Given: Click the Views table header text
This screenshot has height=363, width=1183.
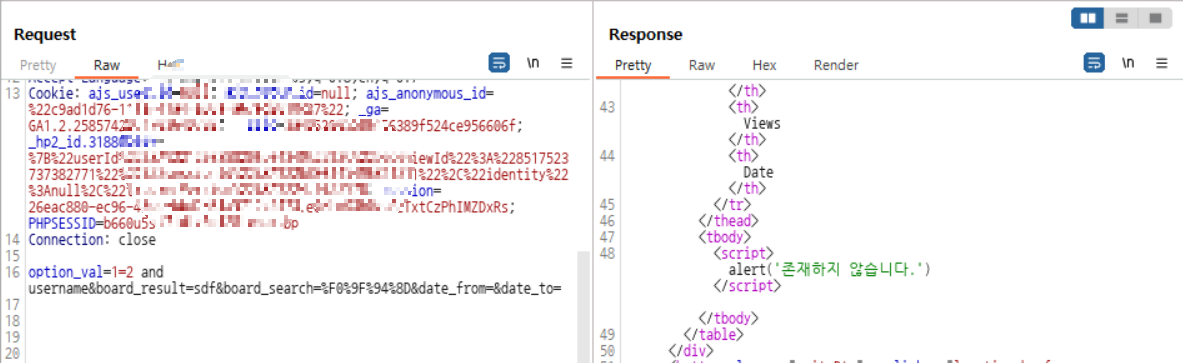Looking at the screenshot, I should coord(761,123).
